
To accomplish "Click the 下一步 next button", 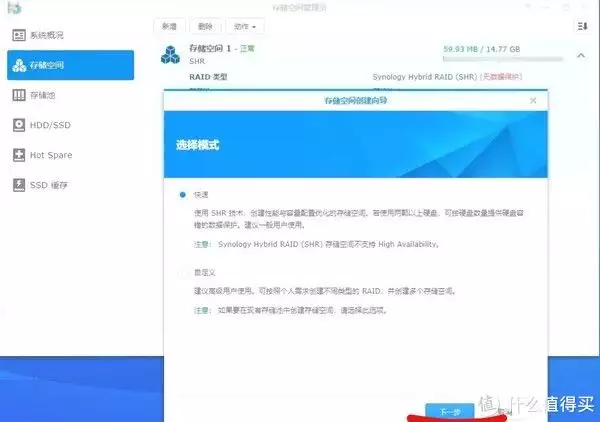I will pos(450,412).
